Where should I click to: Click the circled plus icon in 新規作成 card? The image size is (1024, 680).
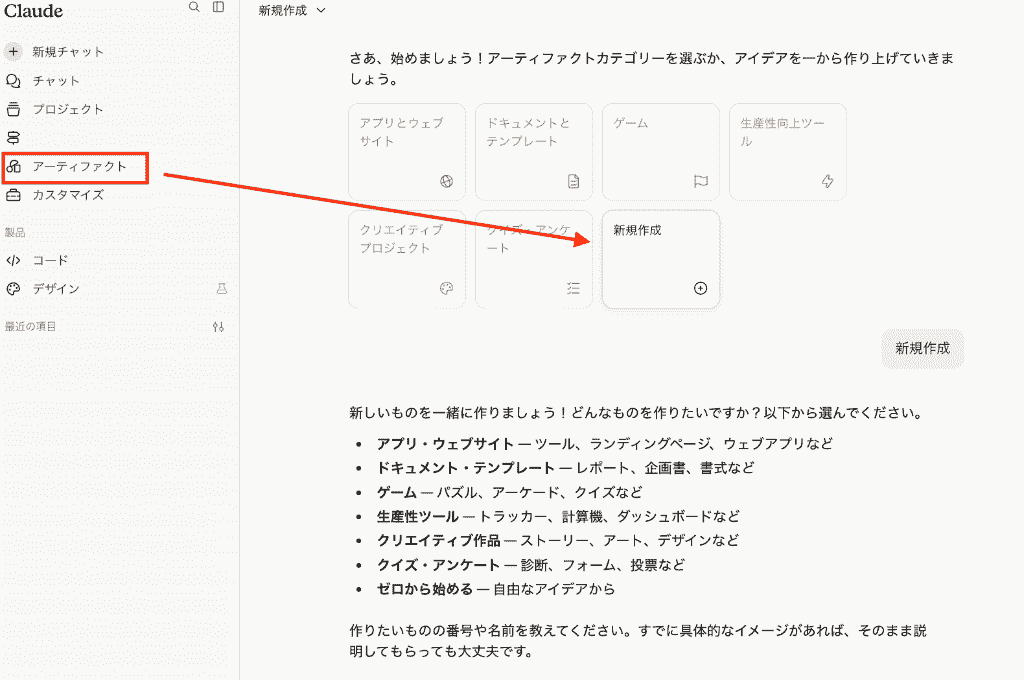(701, 289)
